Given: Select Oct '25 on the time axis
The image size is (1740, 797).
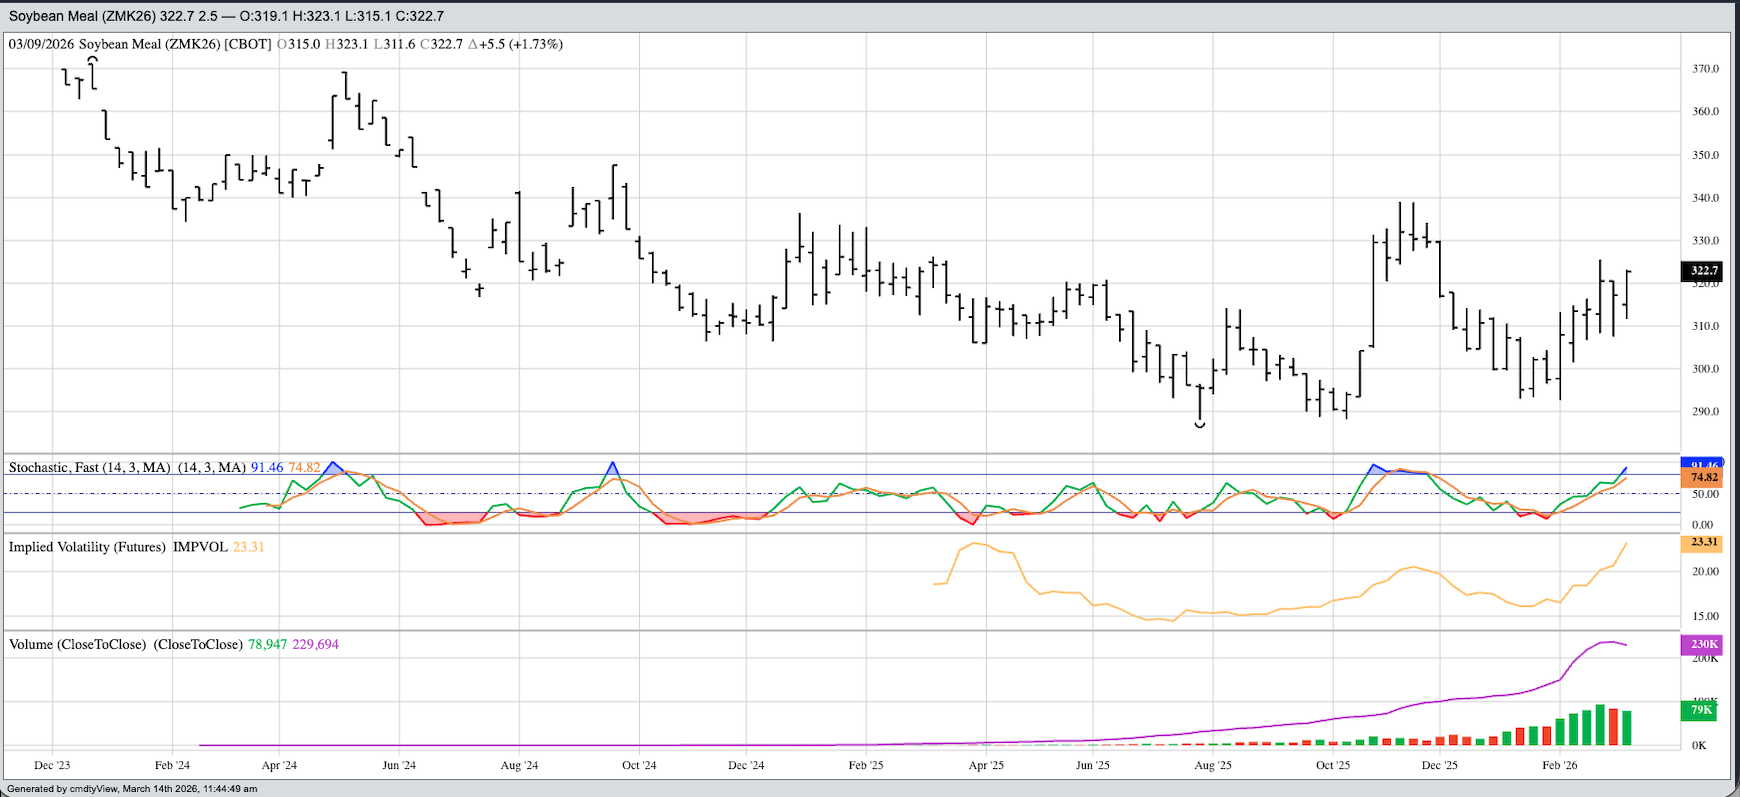Looking at the screenshot, I should [1332, 765].
